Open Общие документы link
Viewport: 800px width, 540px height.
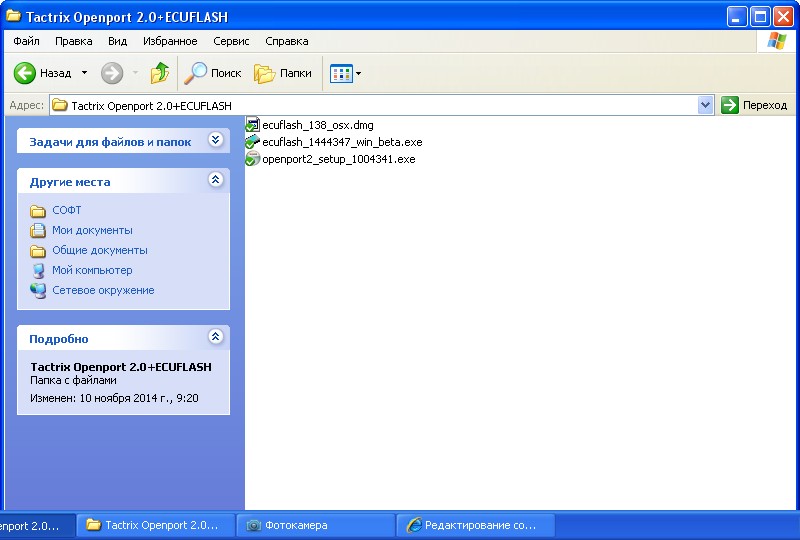tap(99, 250)
